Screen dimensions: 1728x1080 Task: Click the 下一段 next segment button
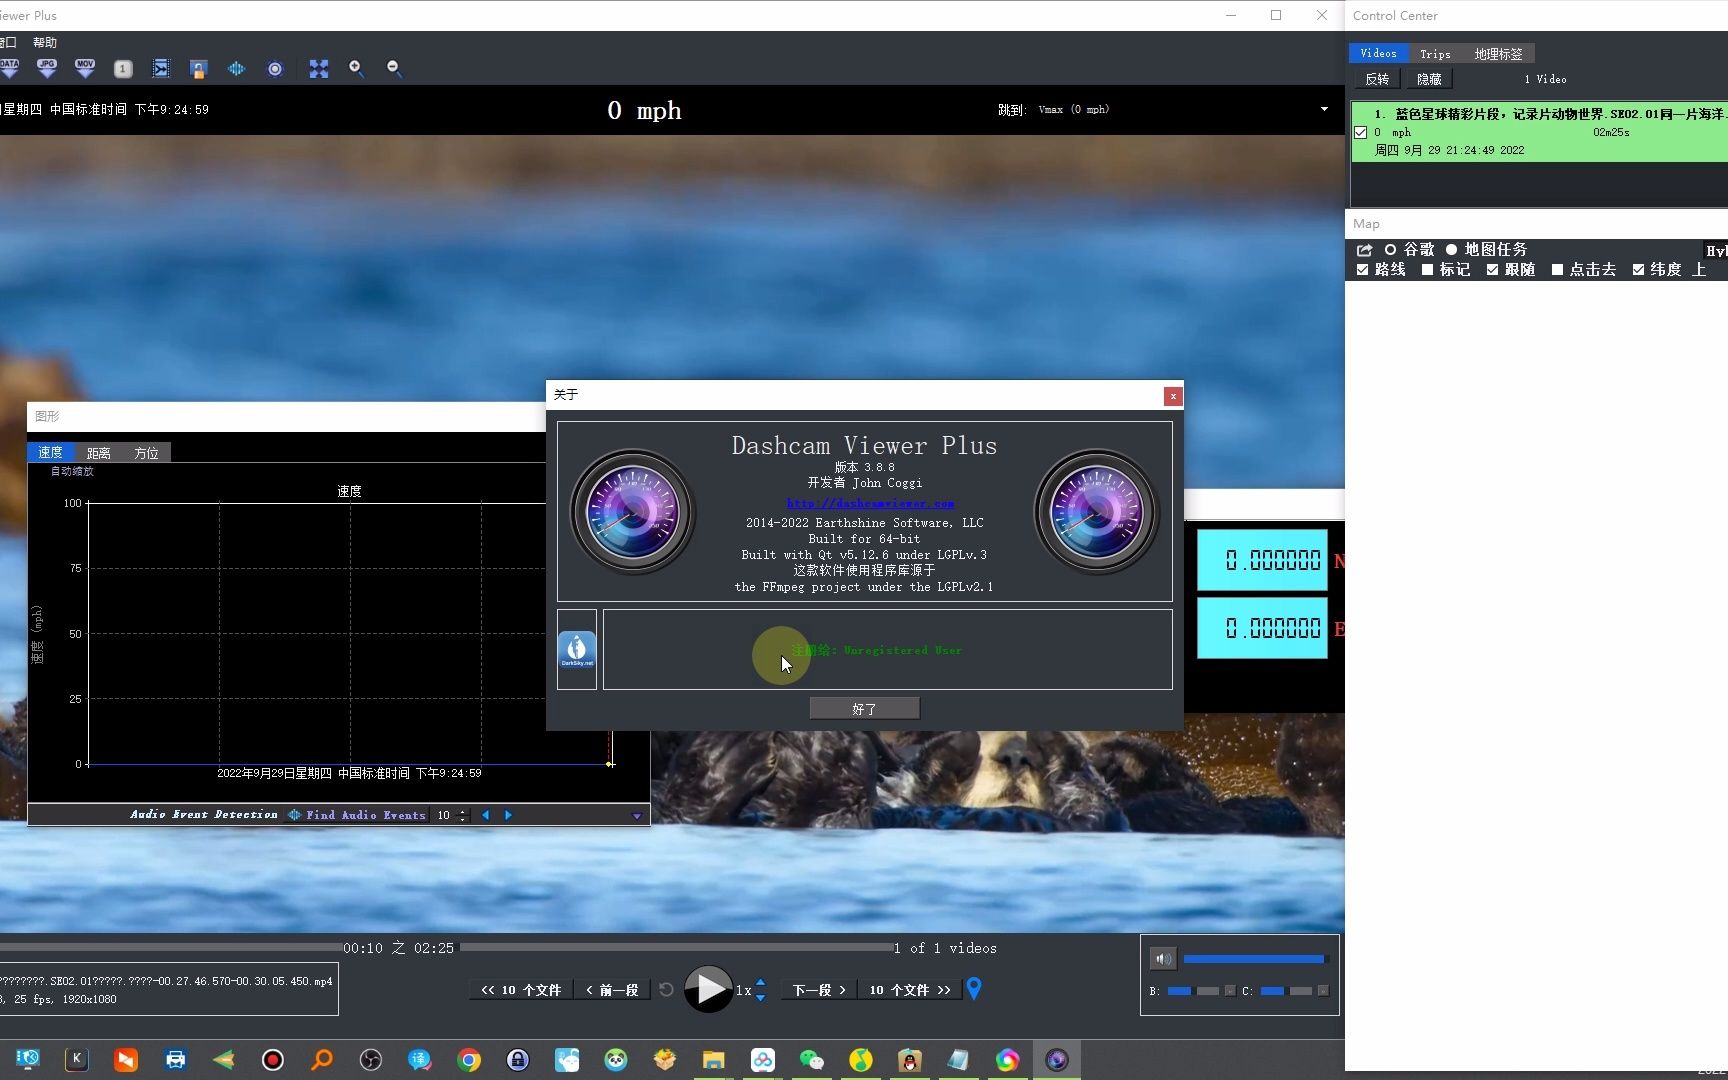click(x=818, y=990)
